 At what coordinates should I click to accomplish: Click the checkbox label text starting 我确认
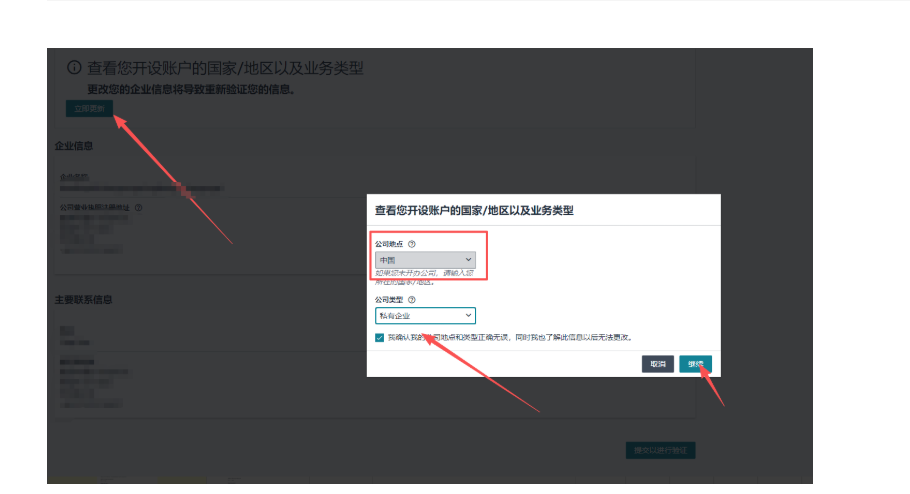pyautogui.click(x=510, y=338)
